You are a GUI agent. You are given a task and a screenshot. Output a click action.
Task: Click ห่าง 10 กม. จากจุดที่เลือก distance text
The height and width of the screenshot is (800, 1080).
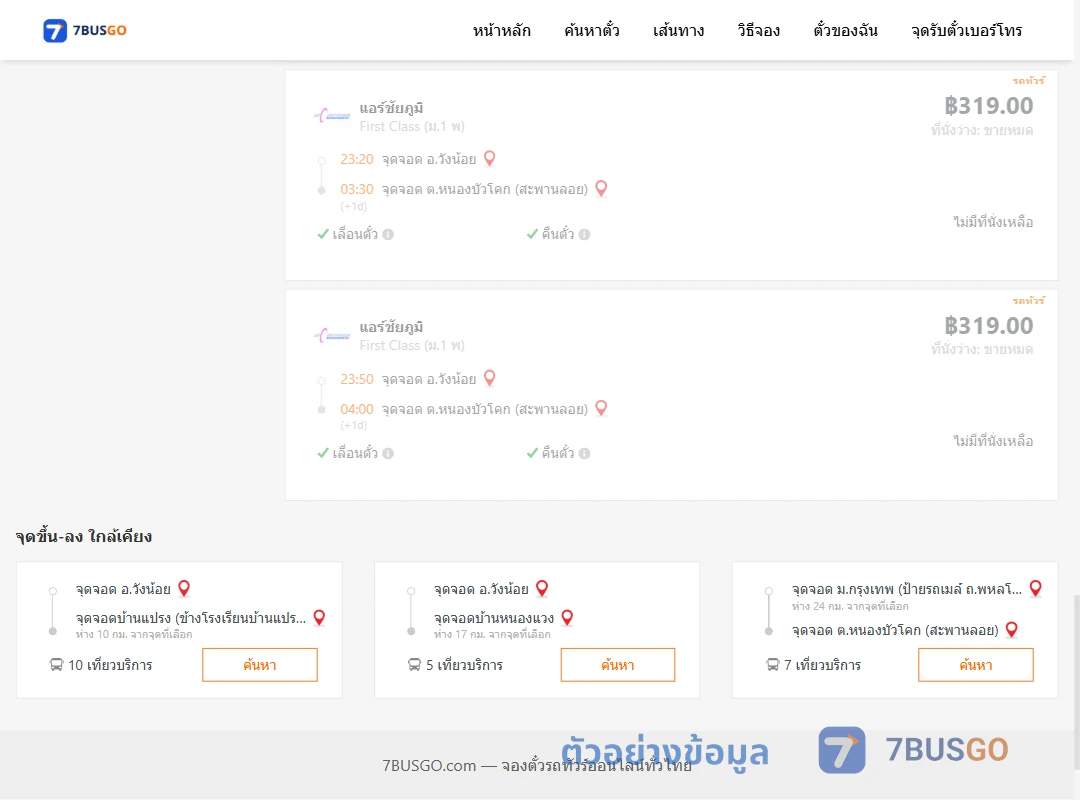point(134,634)
